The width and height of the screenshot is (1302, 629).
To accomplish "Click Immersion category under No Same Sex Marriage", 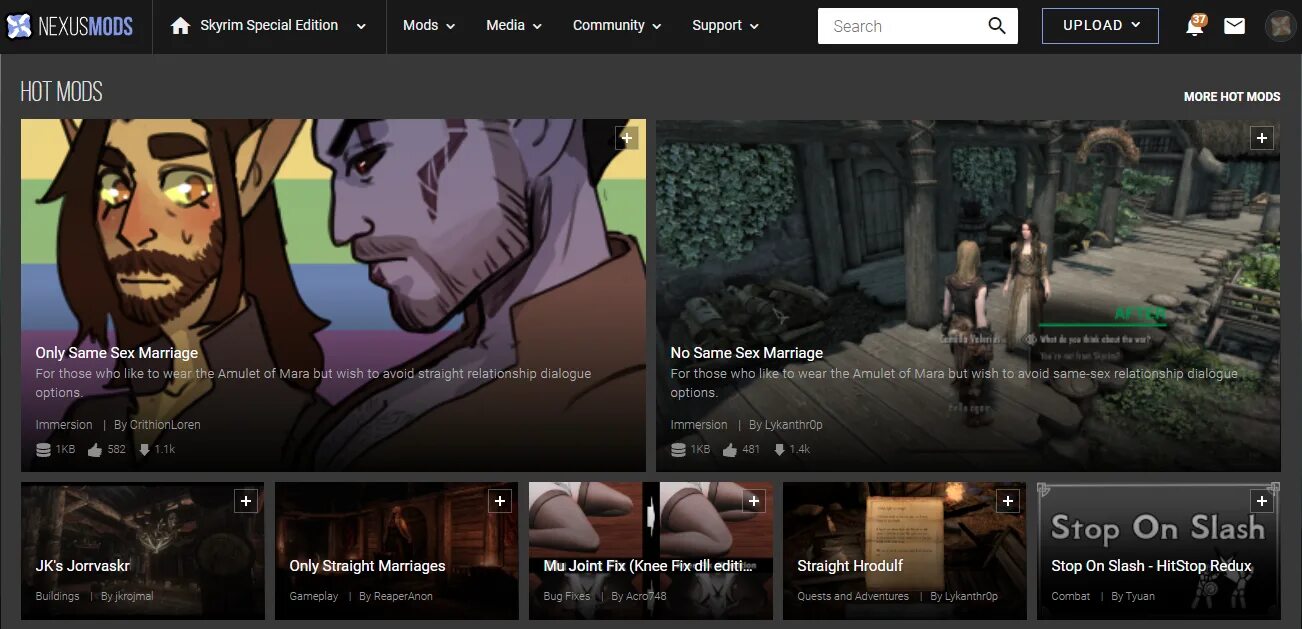I will [x=699, y=425].
